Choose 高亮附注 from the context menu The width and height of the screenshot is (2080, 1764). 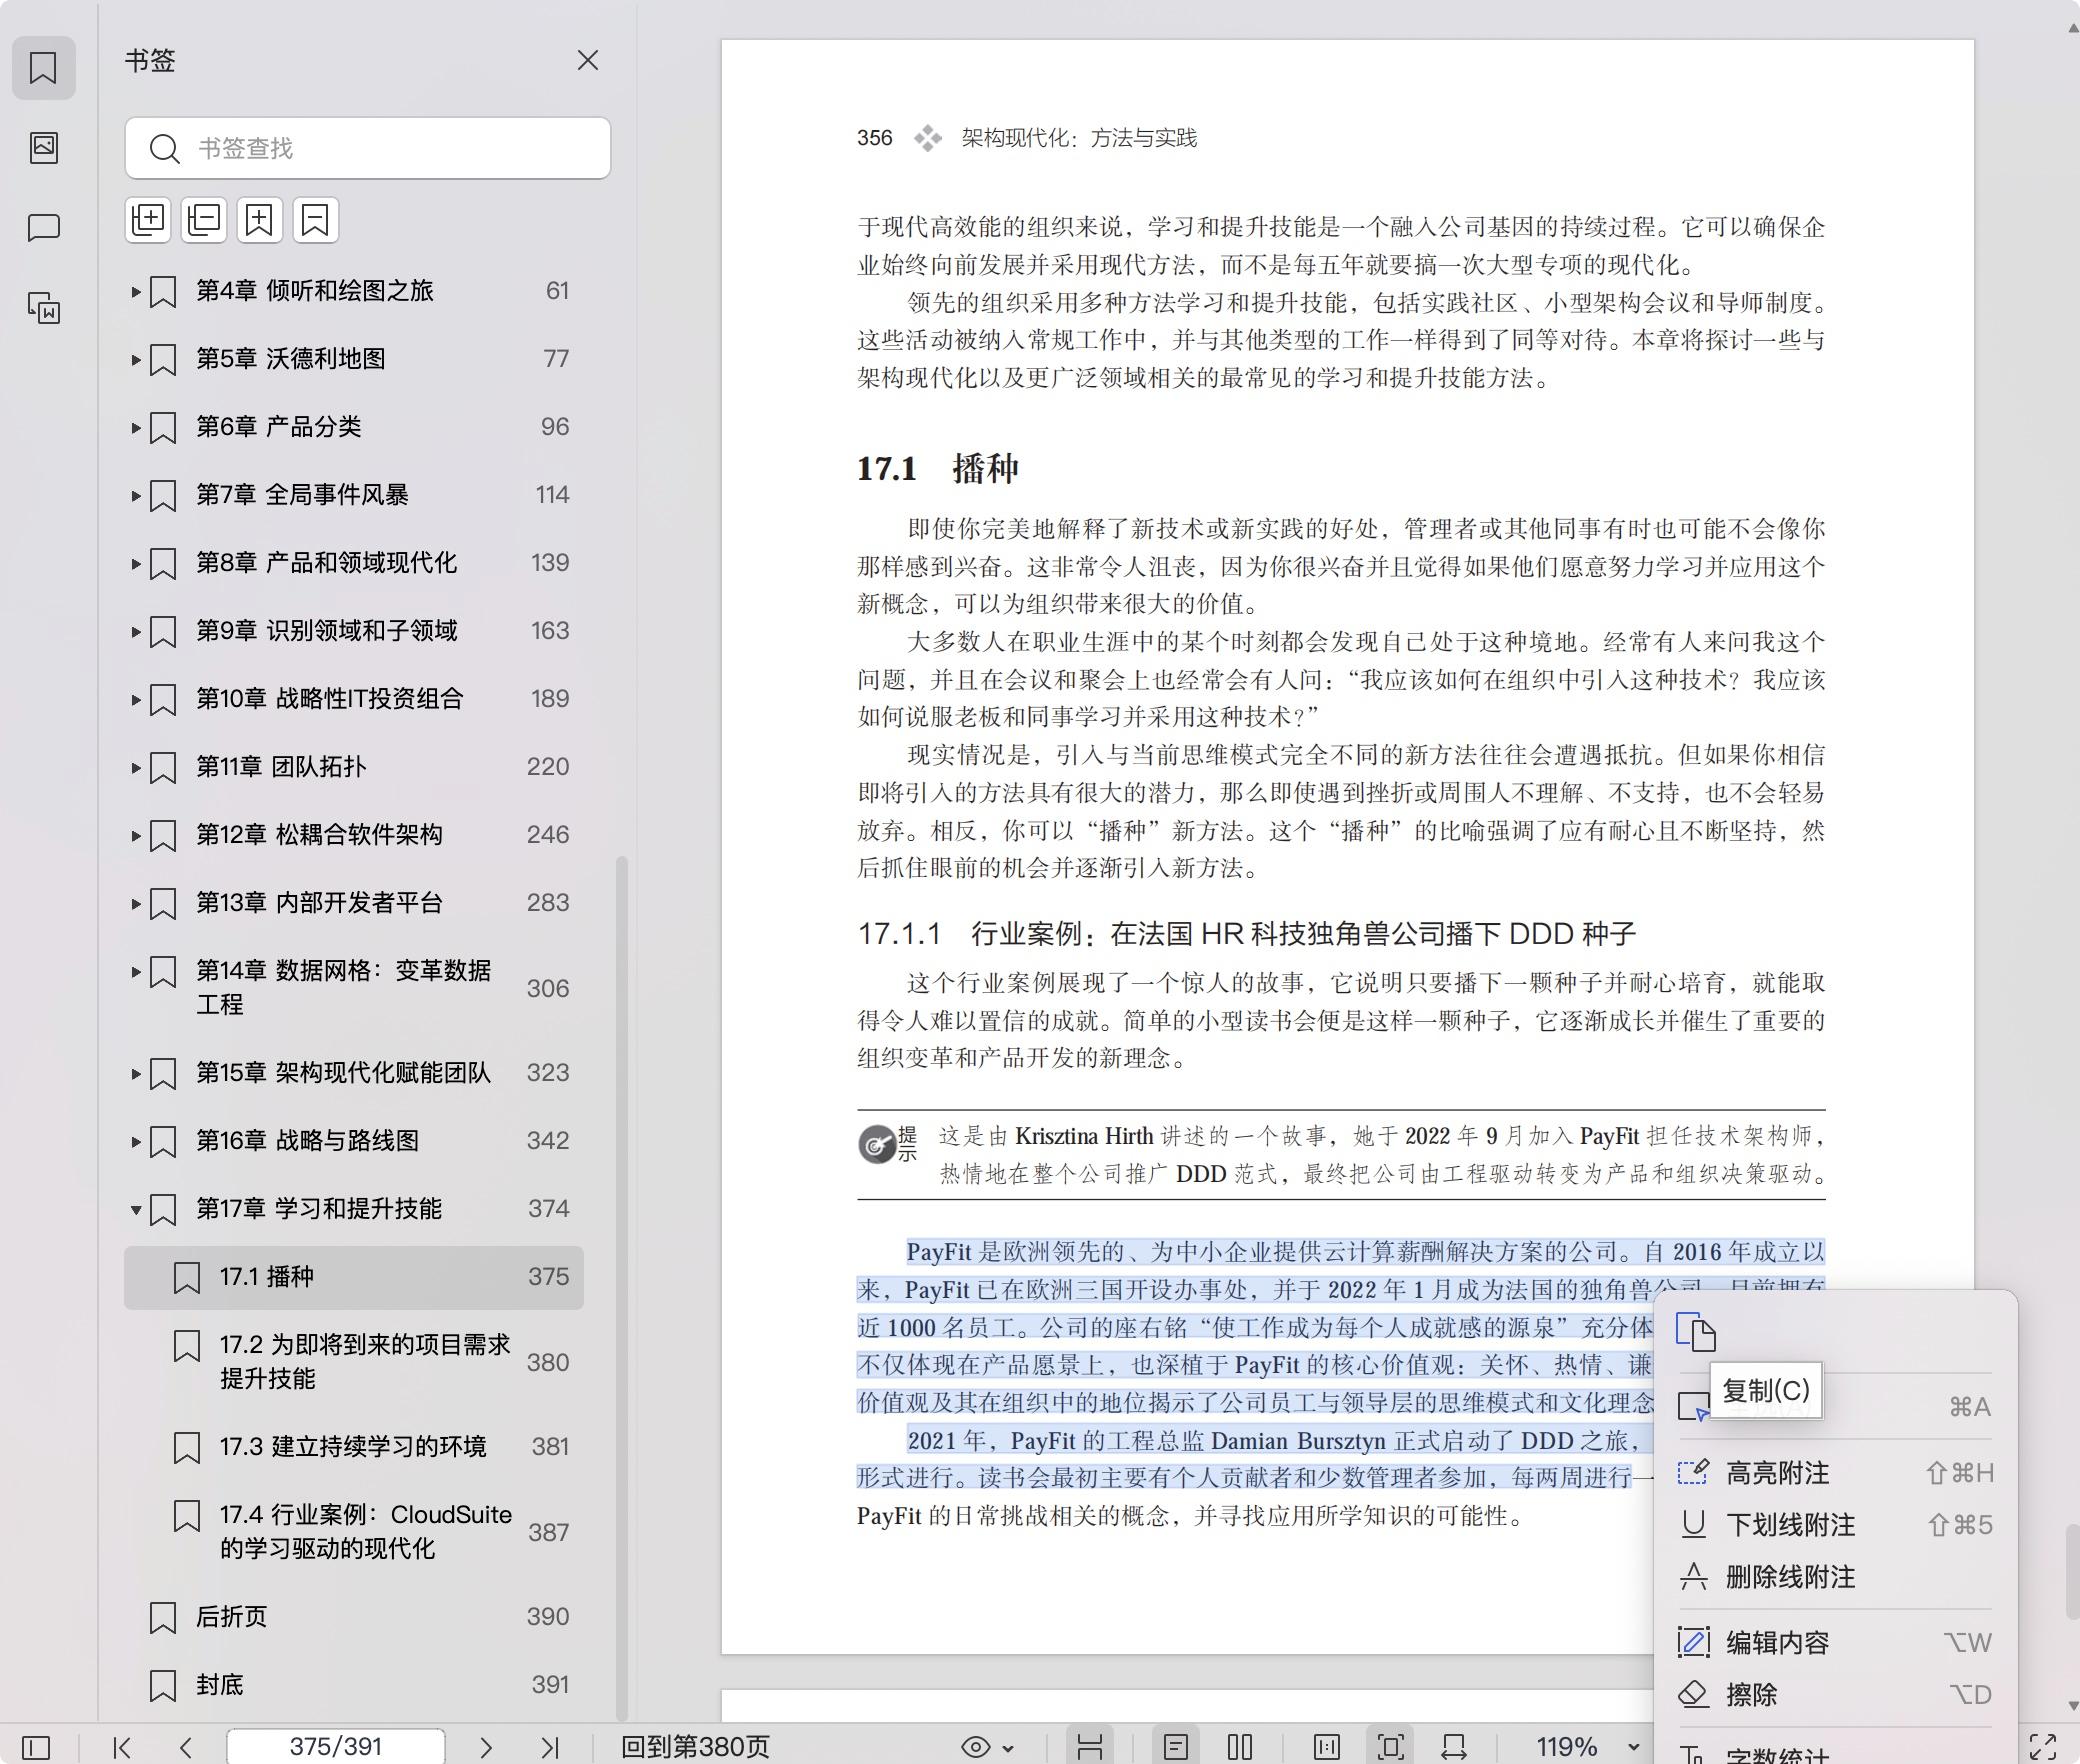(1777, 1472)
